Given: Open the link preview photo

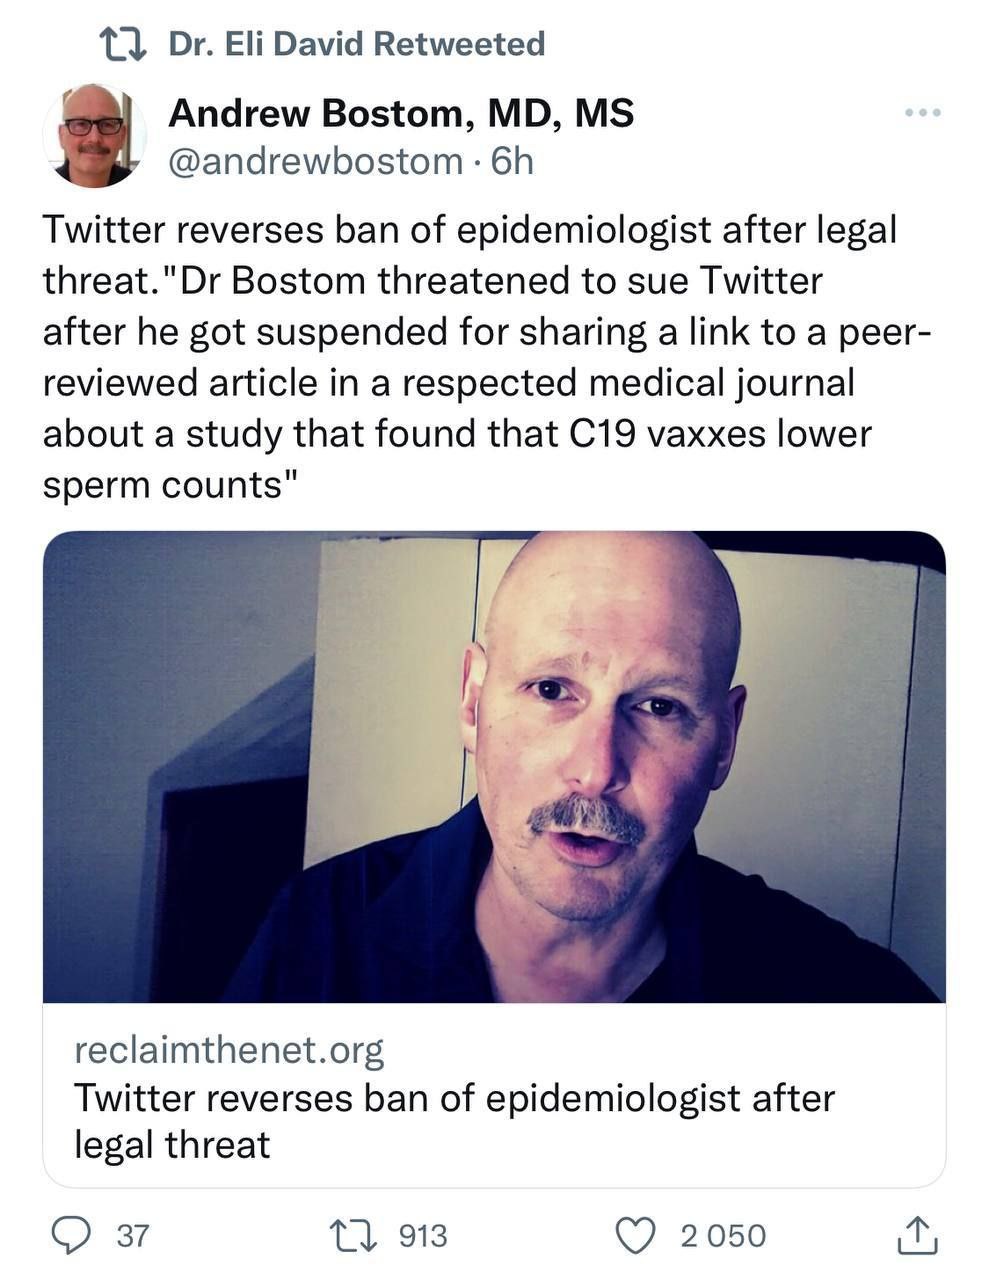Looking at the screenshot, I should coord(494,767).
